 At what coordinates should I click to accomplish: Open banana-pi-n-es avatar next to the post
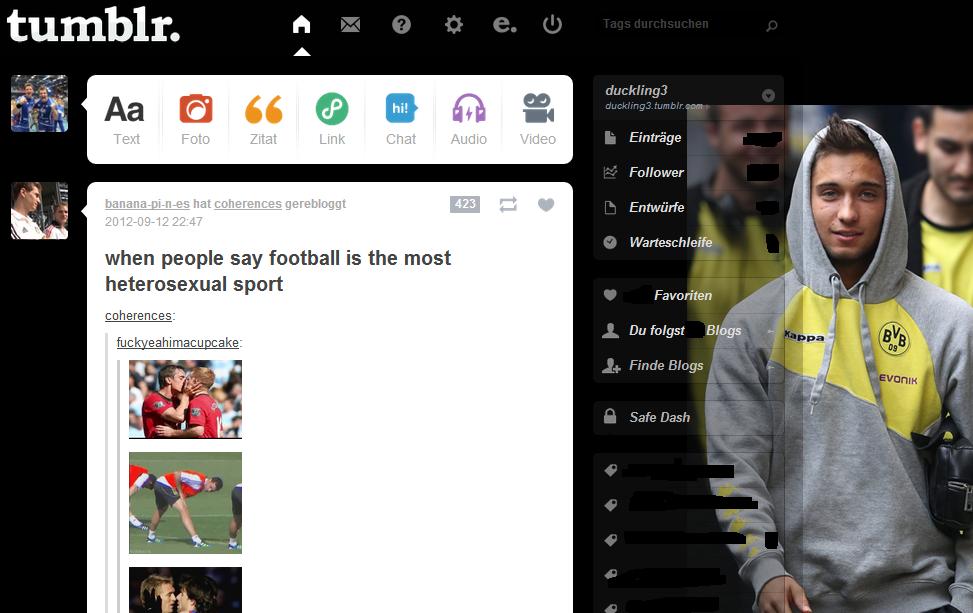[x=39, y=211]
